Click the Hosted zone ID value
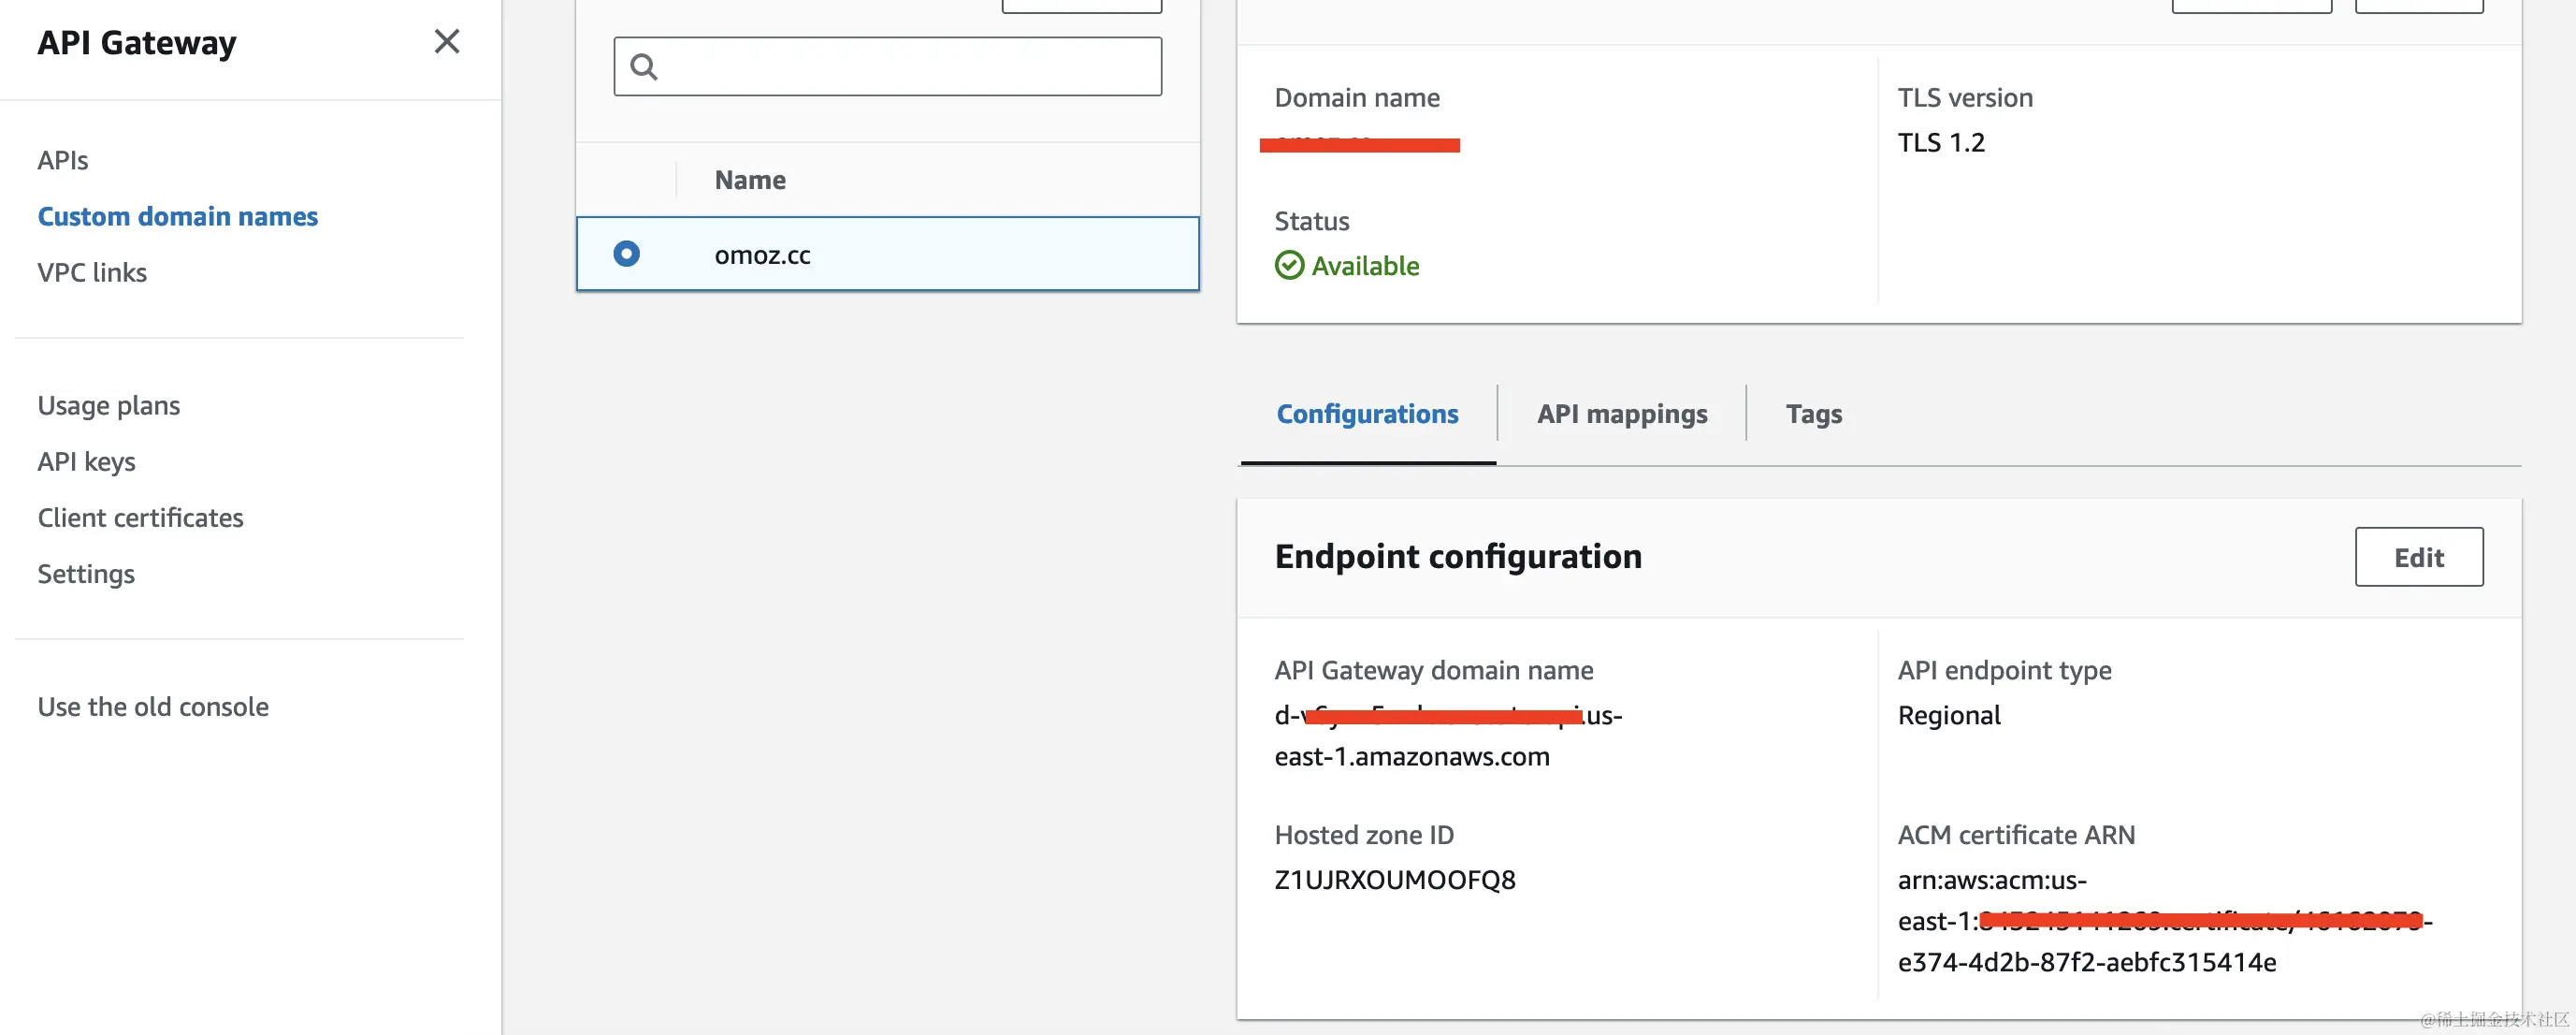This screenshot has width=2576, height=1035. click(x=1394, y=880)
